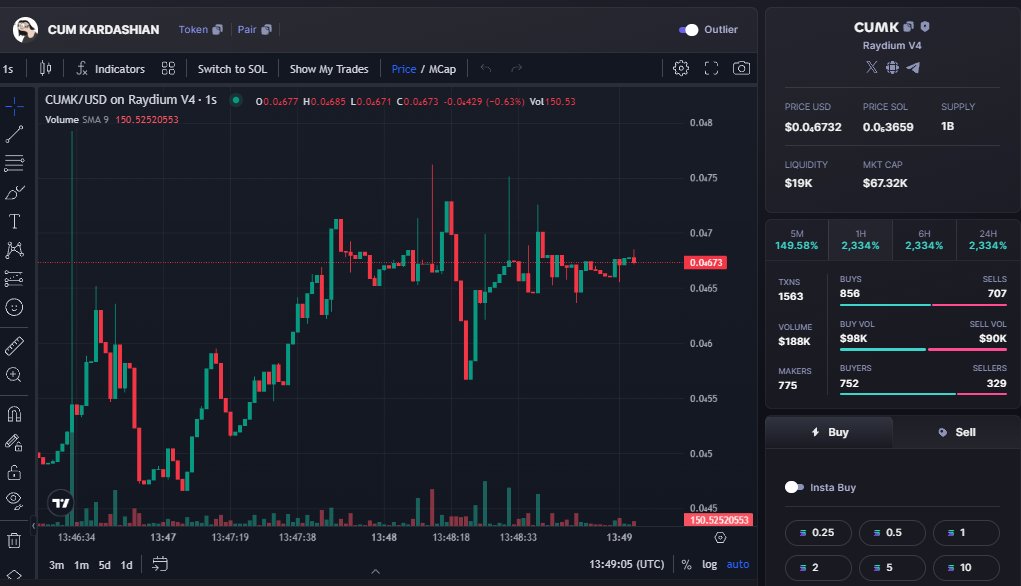The image size is (1021, 586).
Task: Toggle magnet mode for drawings
Action: [14, 414]
